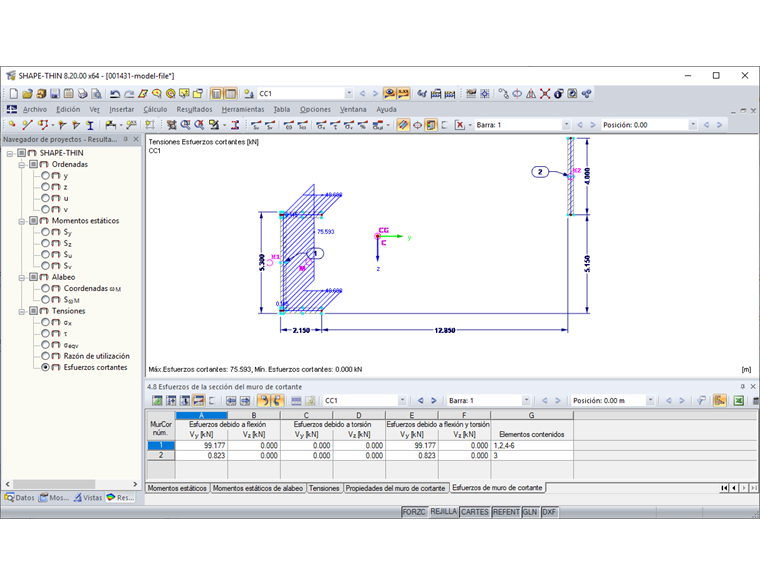Open Print Preview icon
The image size is (760, 585).
tap(96, 94)
